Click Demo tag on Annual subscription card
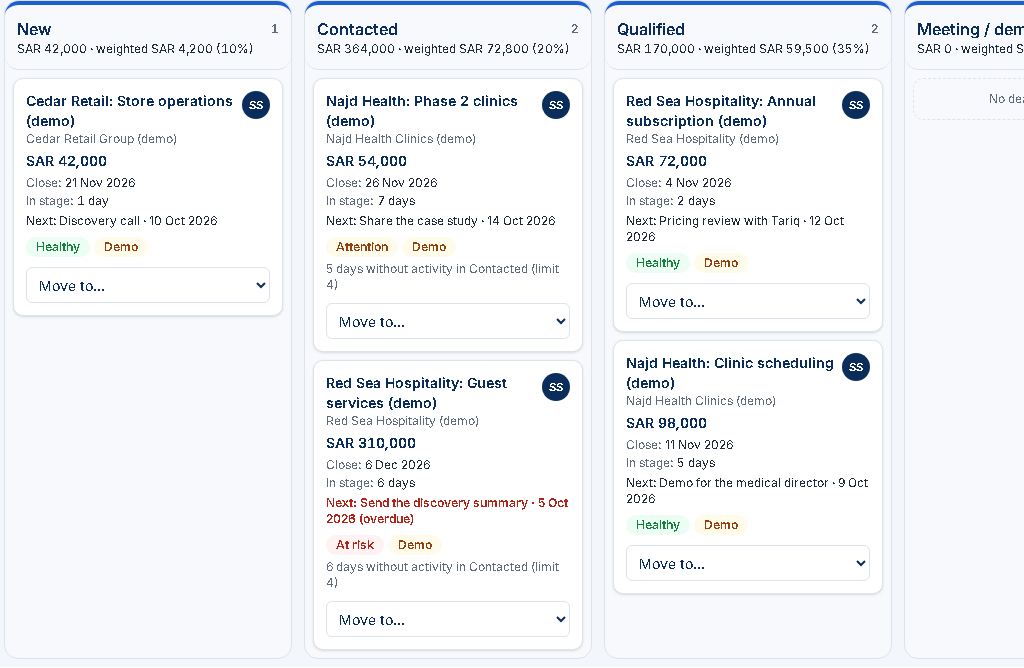The width and height of the screenshot is (1024, 668). tap(721, 262)
